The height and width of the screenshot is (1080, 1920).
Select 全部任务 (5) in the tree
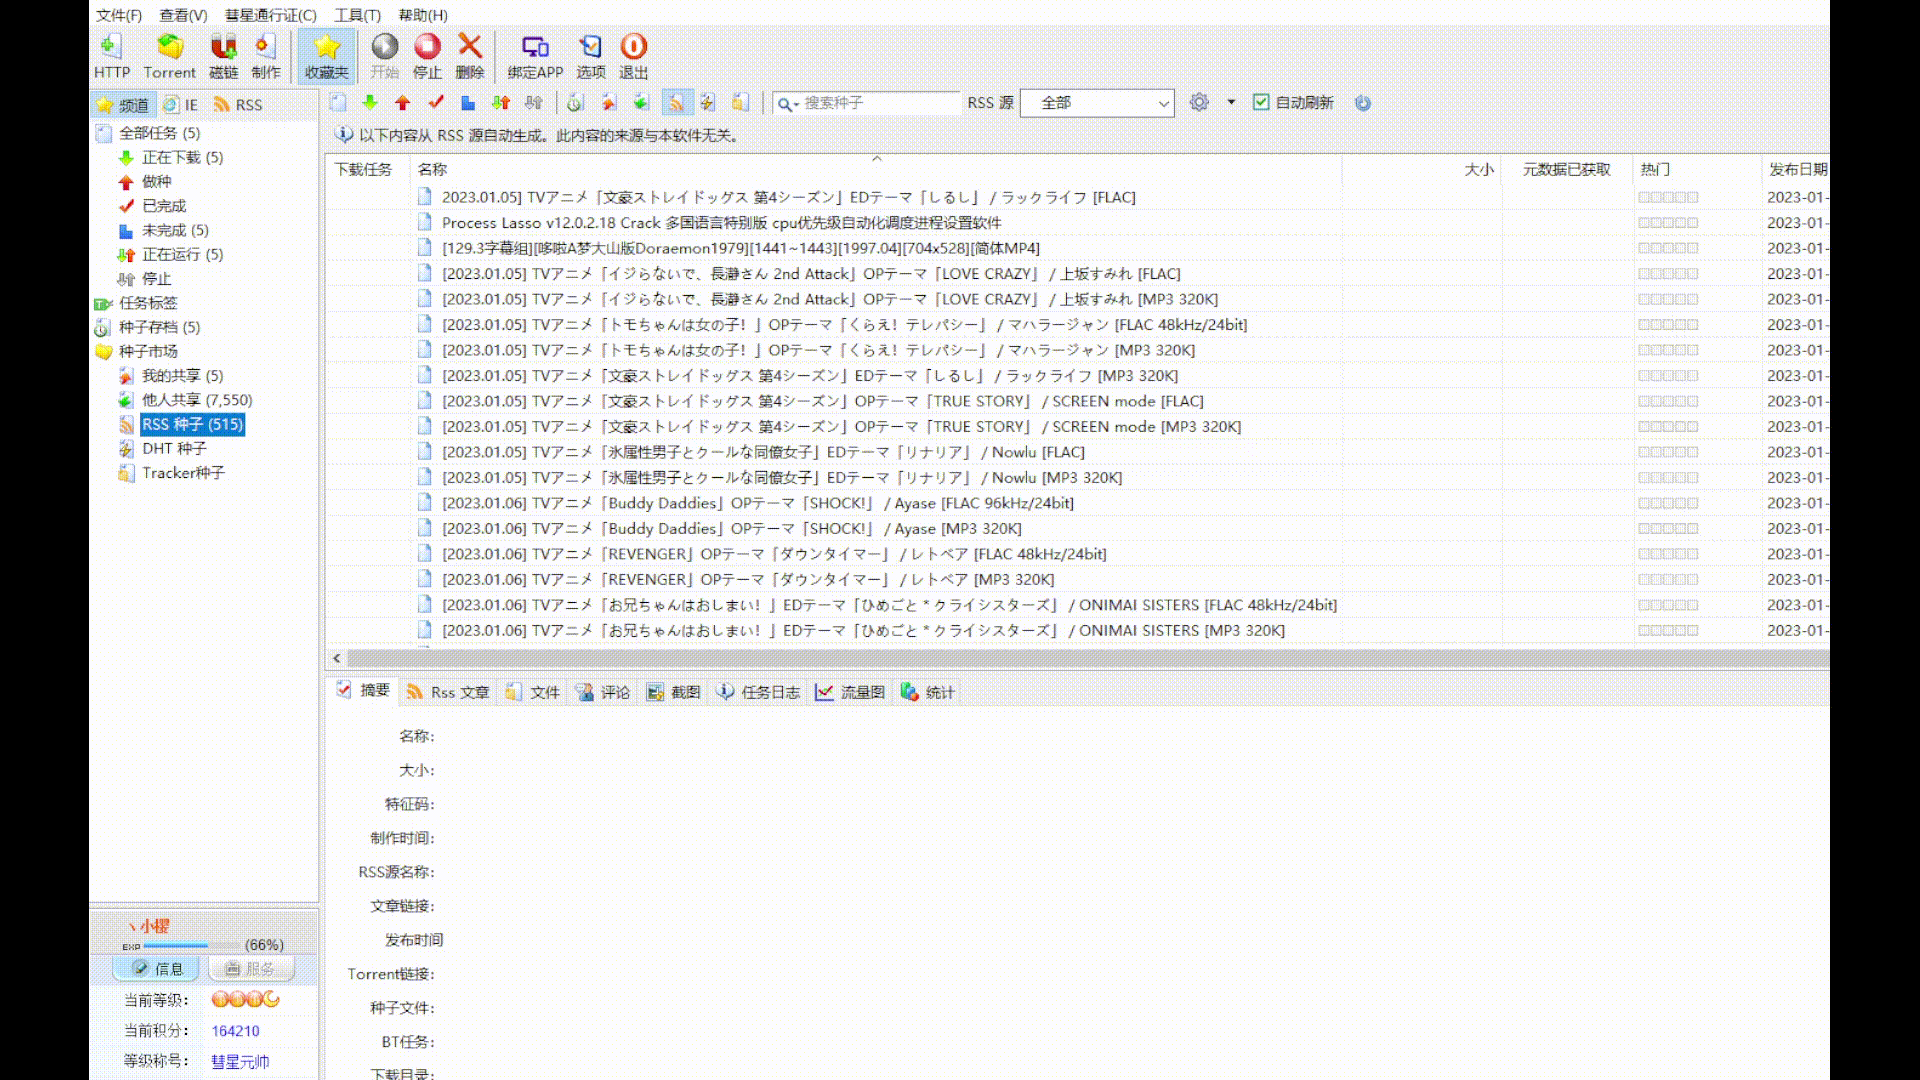click(x=159, y=133)
